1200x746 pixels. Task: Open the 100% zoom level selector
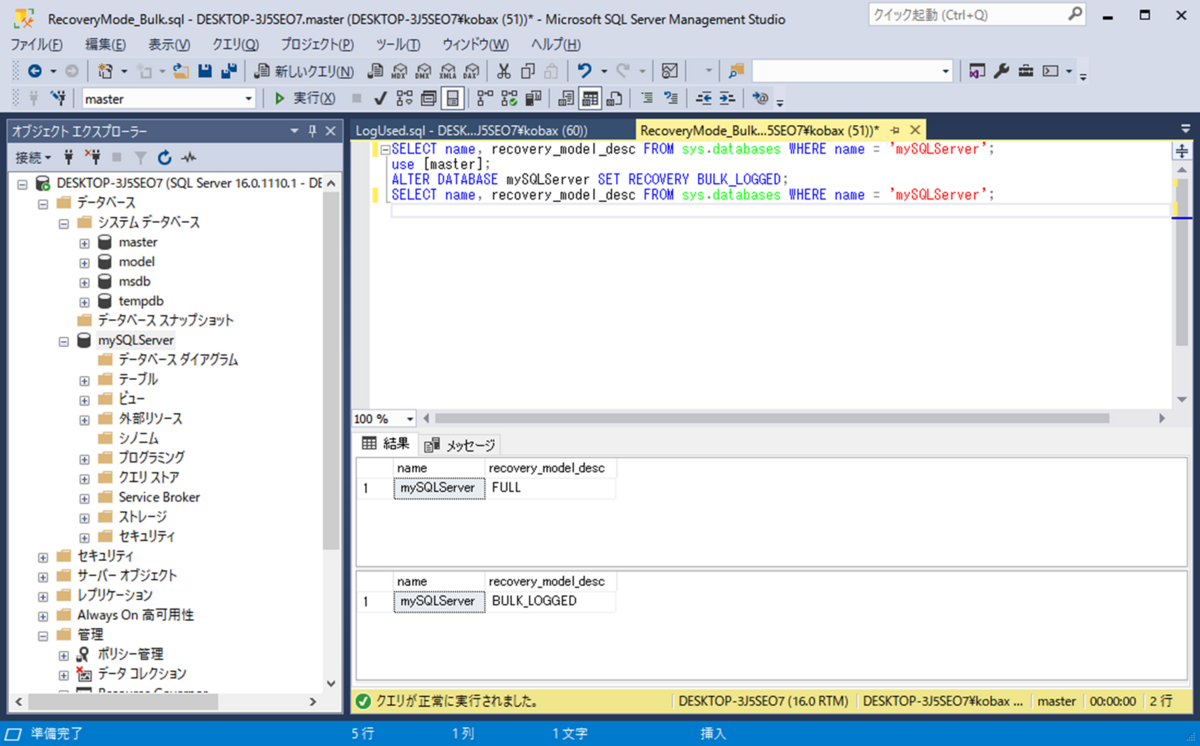tap(408, 418)
